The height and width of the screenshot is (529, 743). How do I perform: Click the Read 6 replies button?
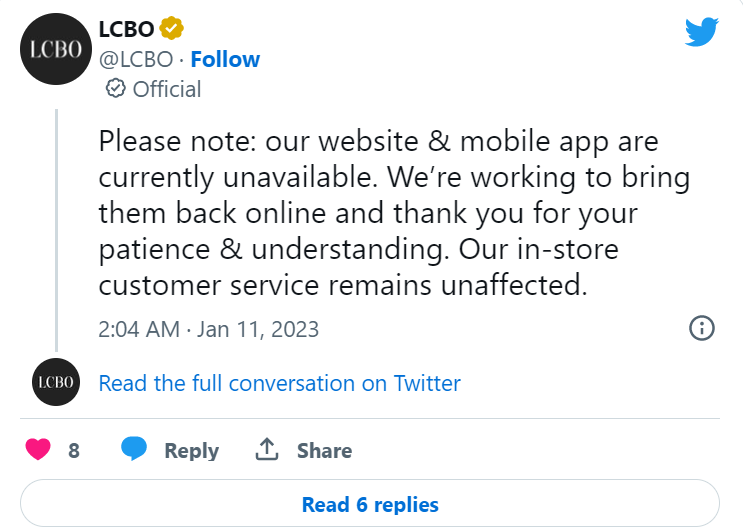370,504
